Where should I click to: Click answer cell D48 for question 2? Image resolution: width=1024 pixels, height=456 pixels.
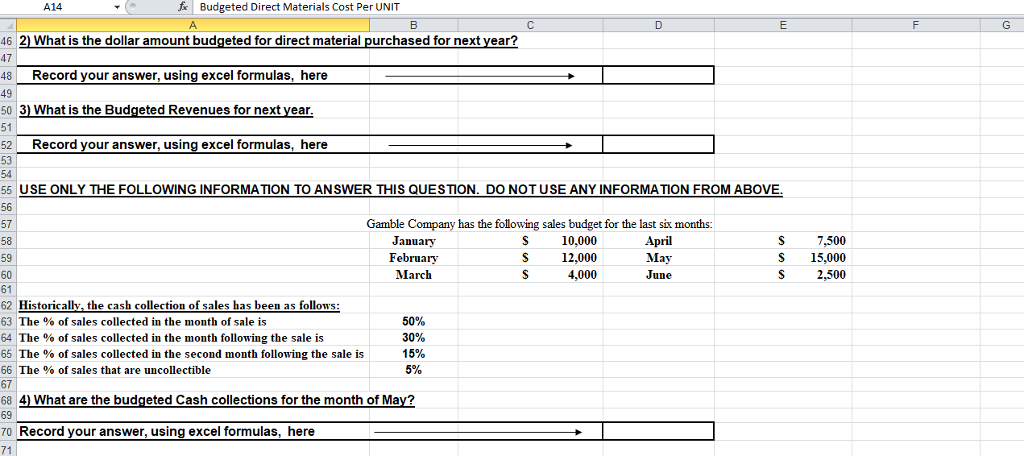658,75
